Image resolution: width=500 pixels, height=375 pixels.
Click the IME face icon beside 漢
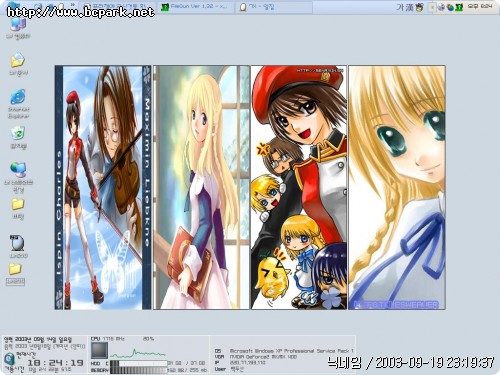tap(419, 7)
